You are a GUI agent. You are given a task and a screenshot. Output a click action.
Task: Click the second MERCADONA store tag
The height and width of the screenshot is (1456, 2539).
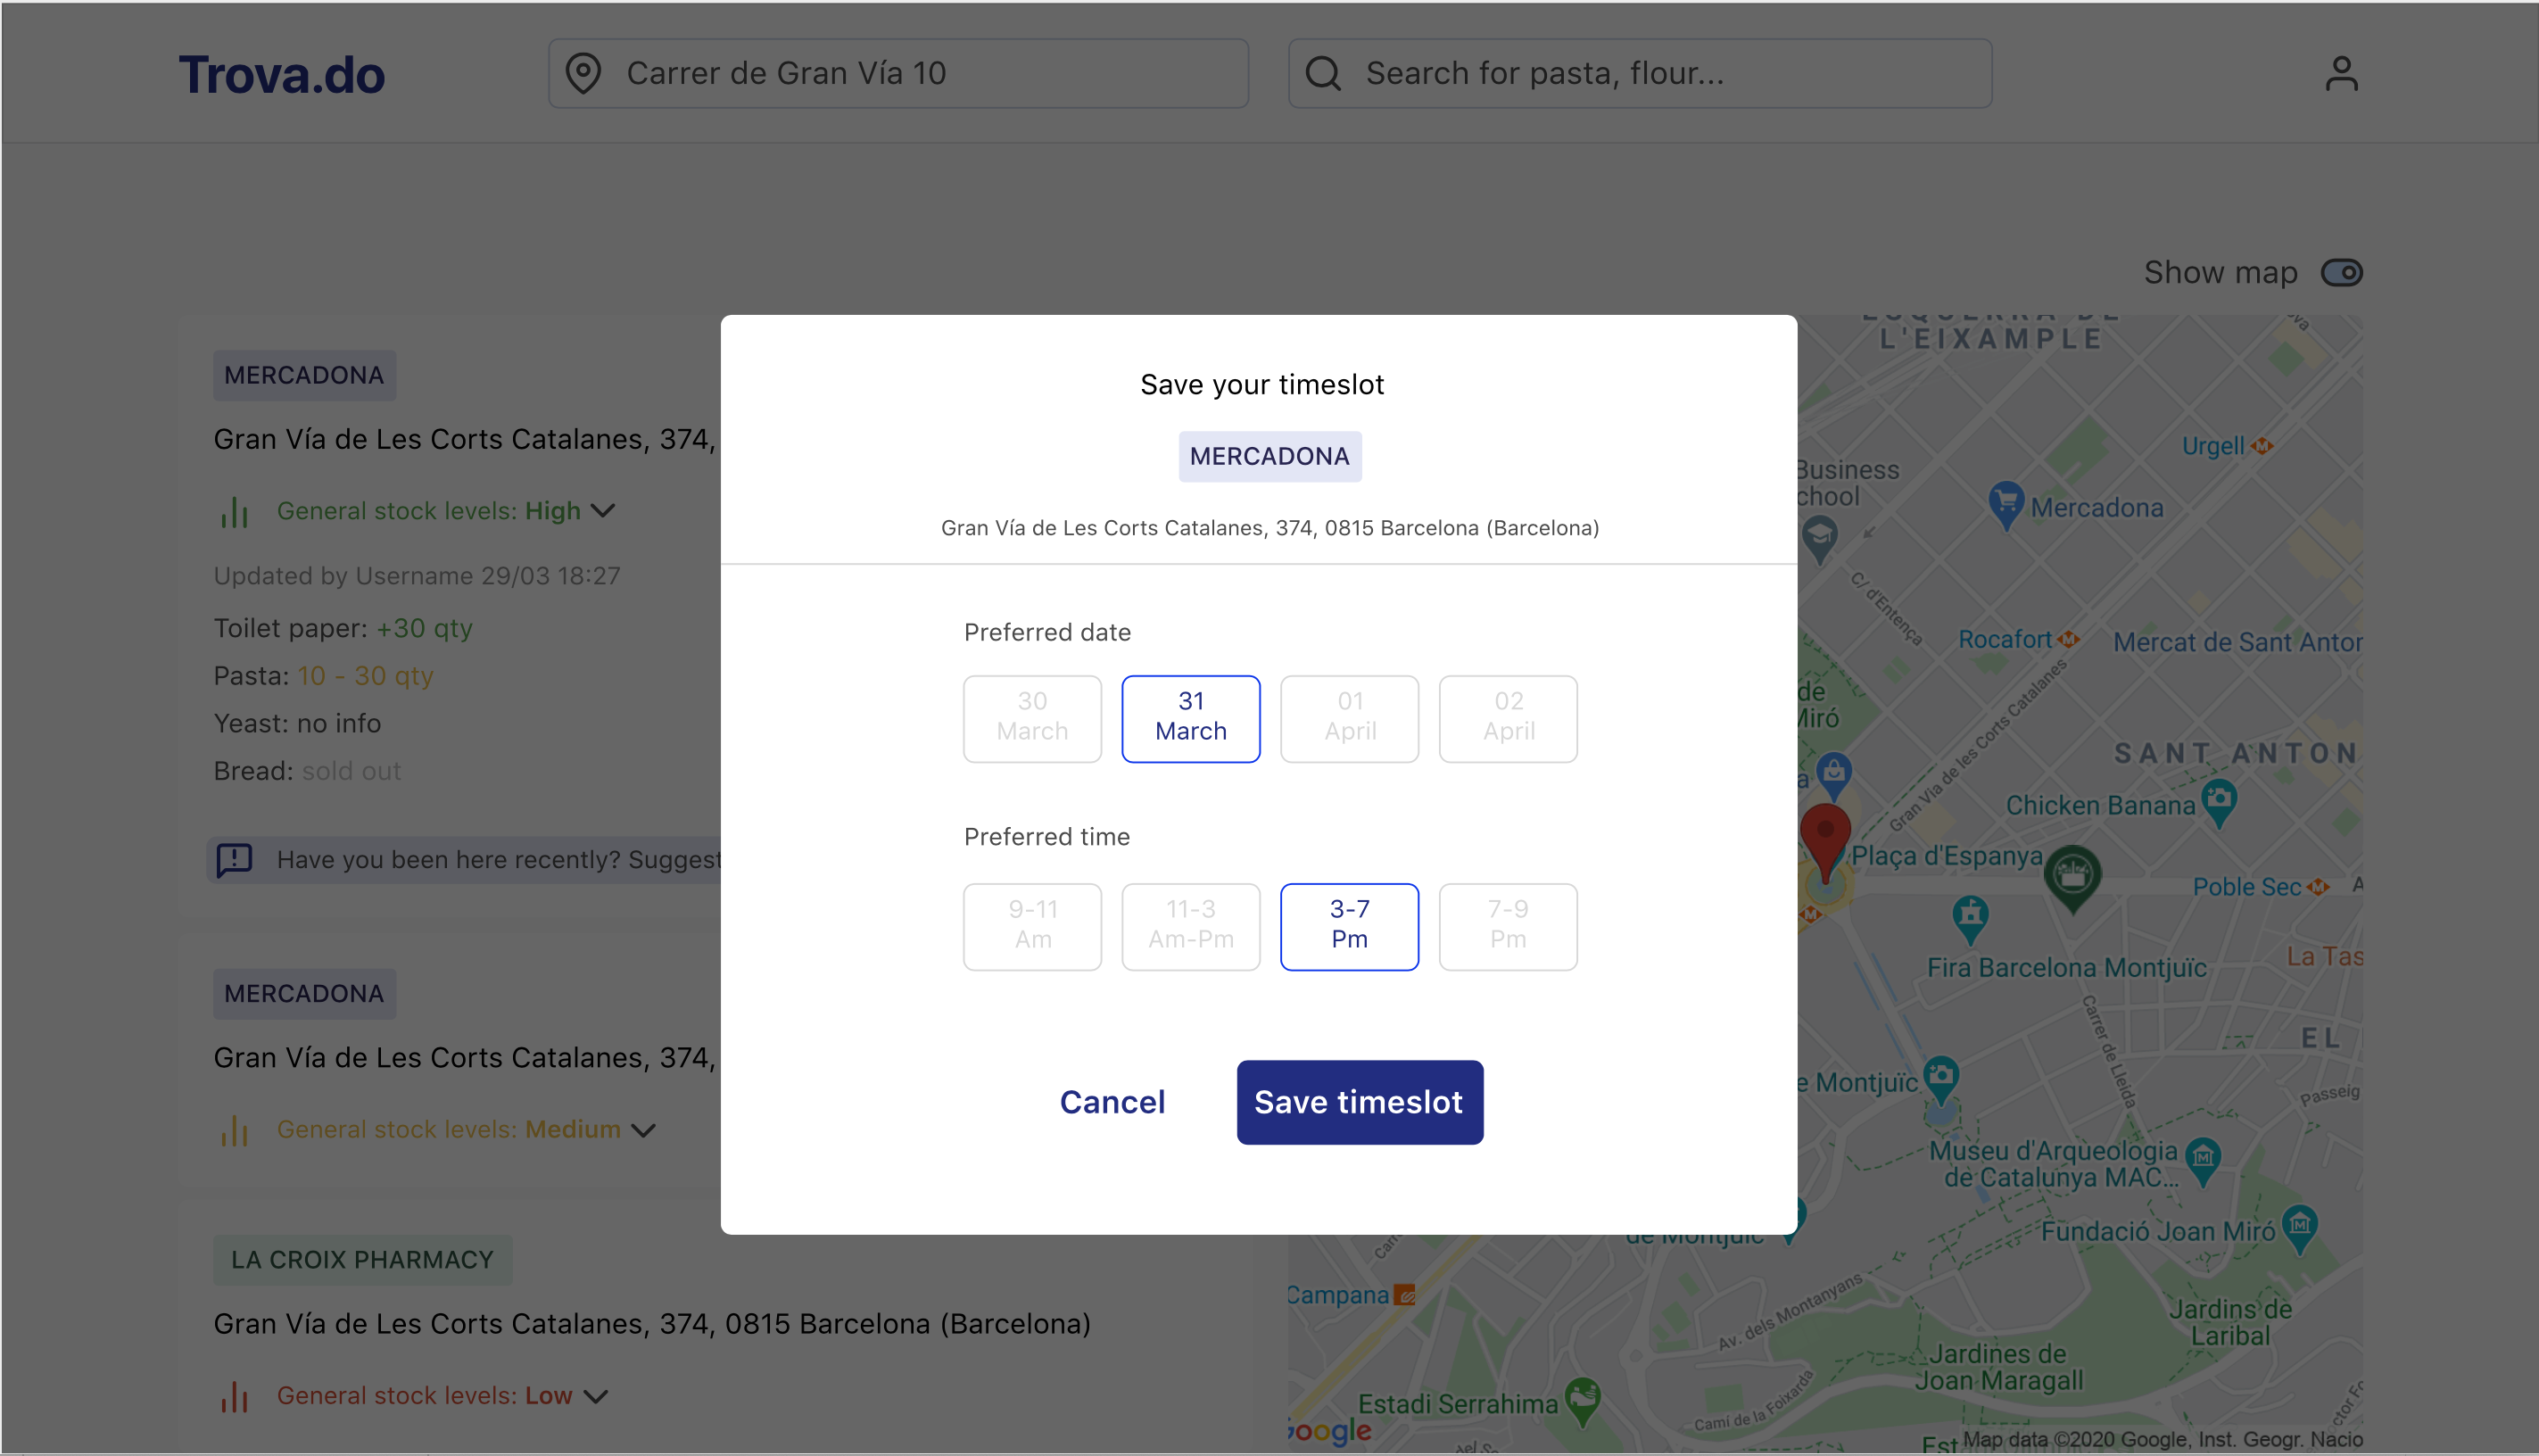304,993
